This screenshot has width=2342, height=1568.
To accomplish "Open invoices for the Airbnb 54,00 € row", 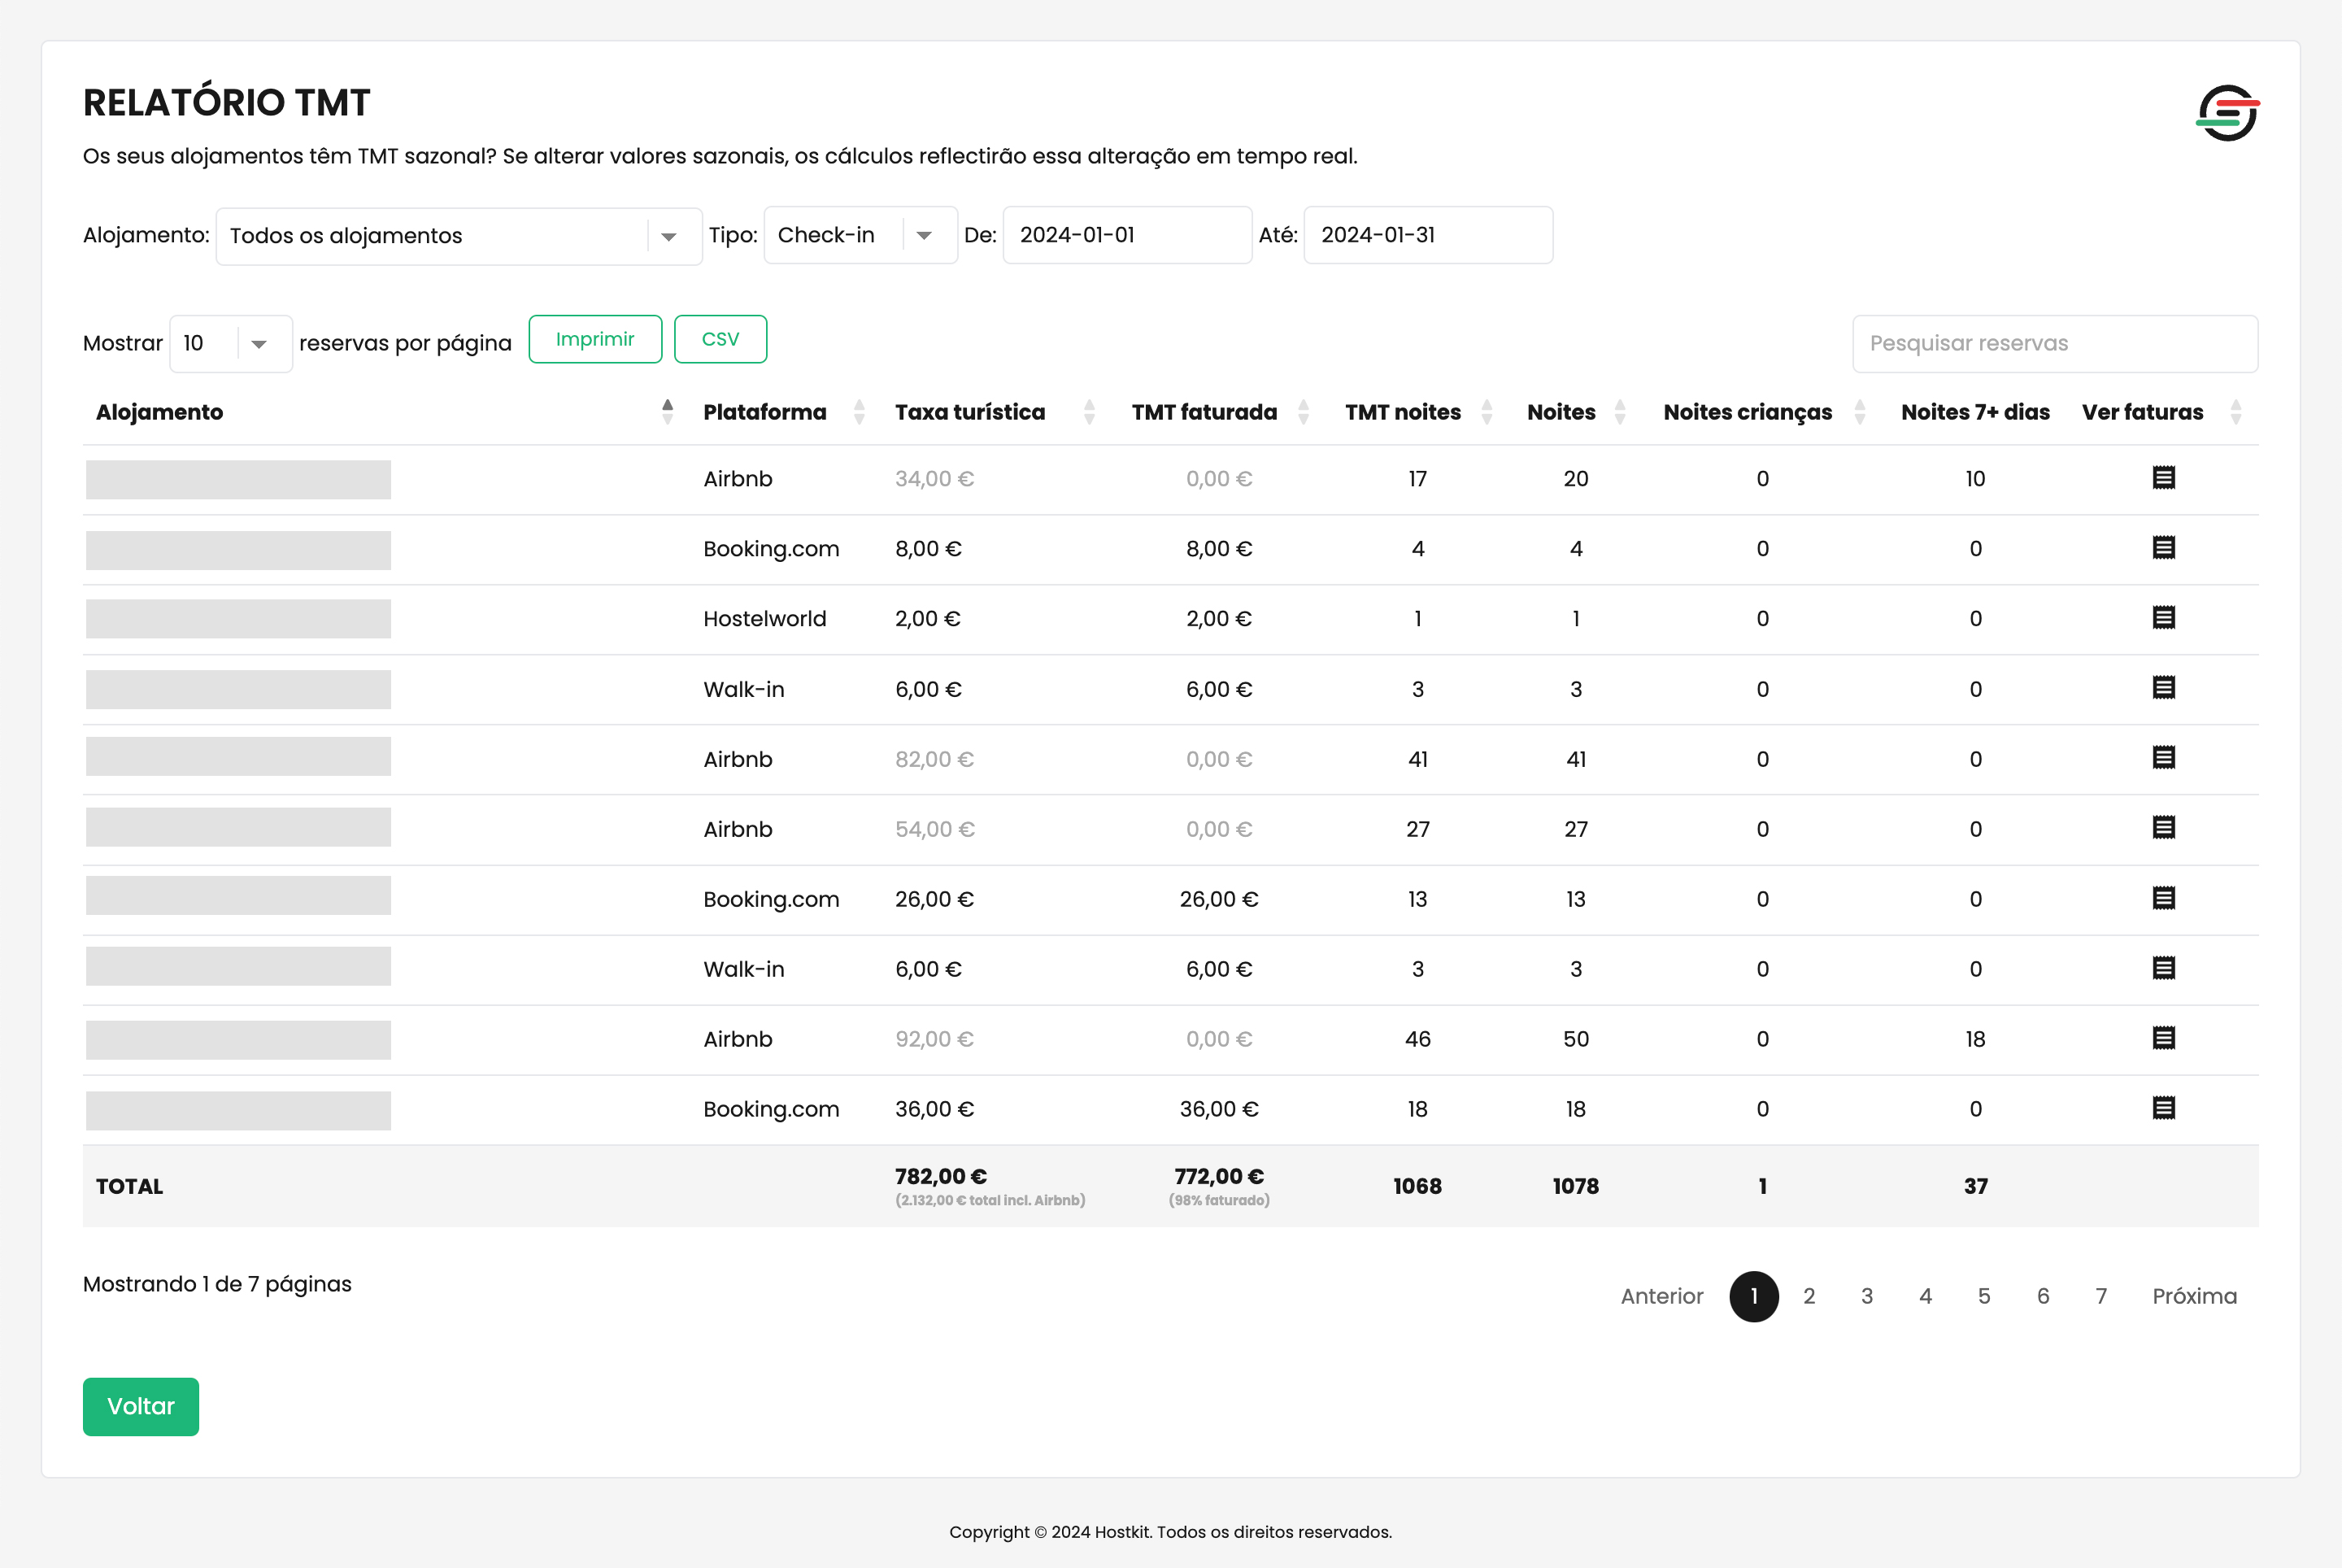I will coord(2163,828).
